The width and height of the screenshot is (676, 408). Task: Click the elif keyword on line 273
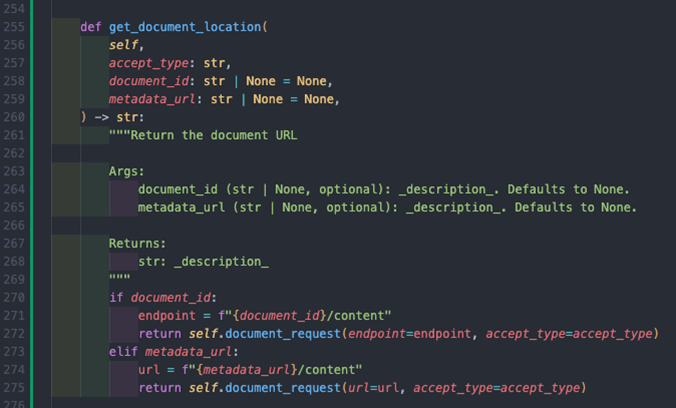click(124, 351)
